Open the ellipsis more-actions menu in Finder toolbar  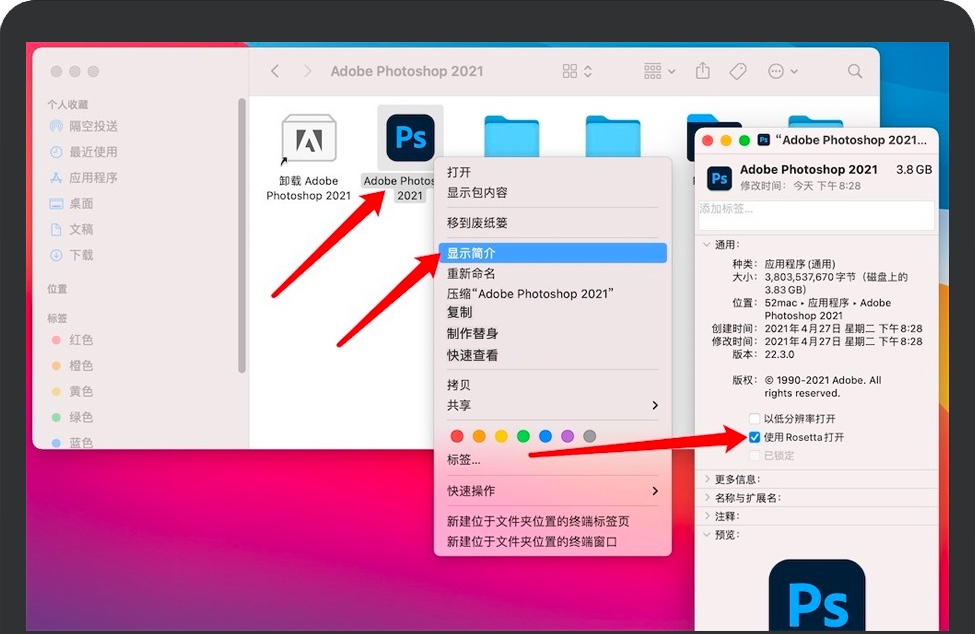click(782, 71)
